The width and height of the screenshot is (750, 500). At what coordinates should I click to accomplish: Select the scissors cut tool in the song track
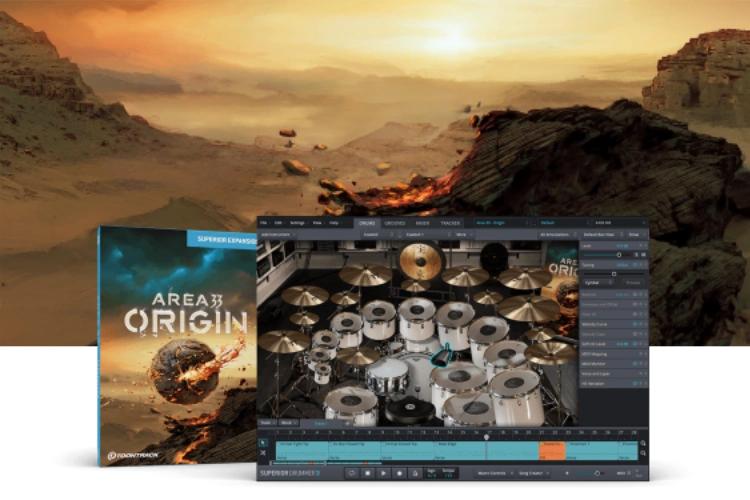point(263,453)
